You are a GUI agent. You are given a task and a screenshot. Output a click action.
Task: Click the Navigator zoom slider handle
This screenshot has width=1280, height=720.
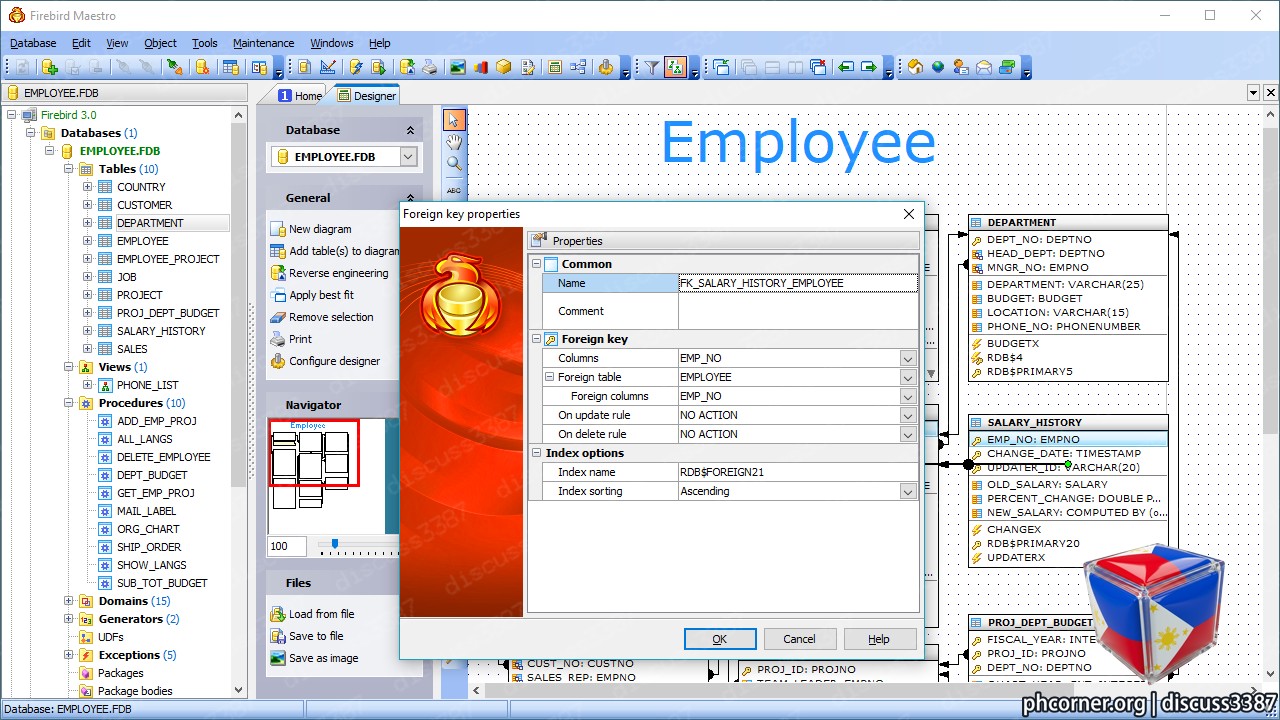click(x=334, y=545)
